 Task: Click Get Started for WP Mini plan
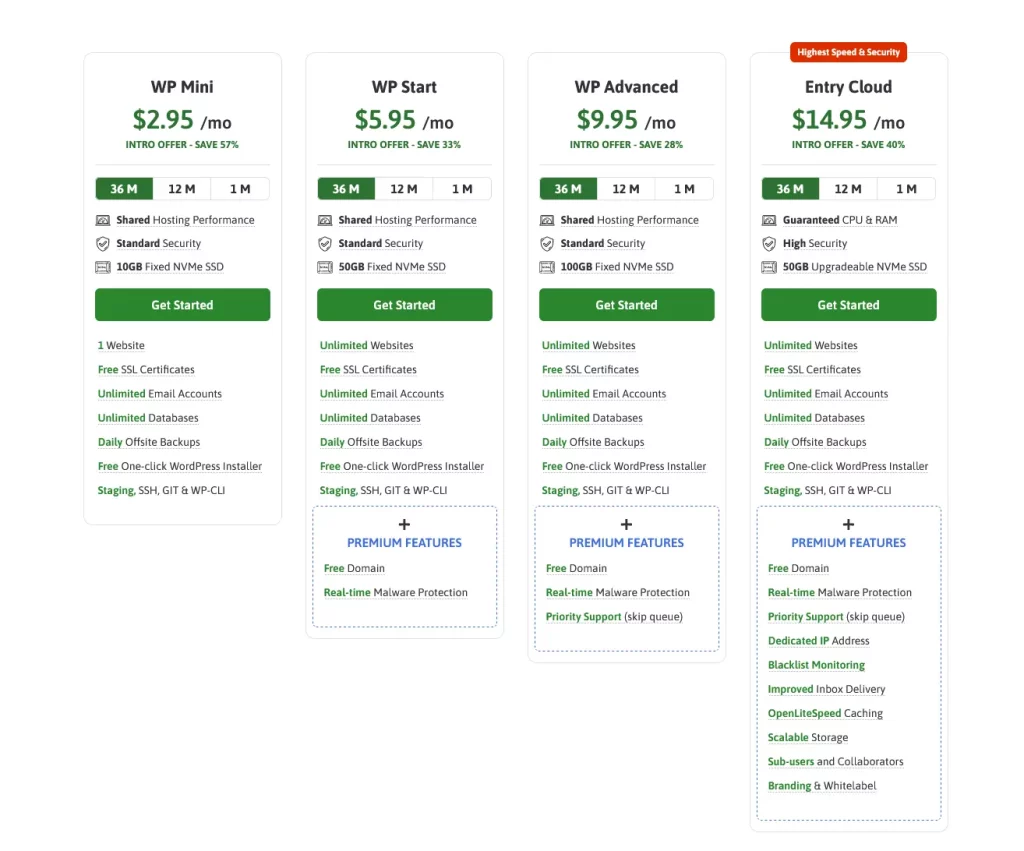(x=182, y=305)
